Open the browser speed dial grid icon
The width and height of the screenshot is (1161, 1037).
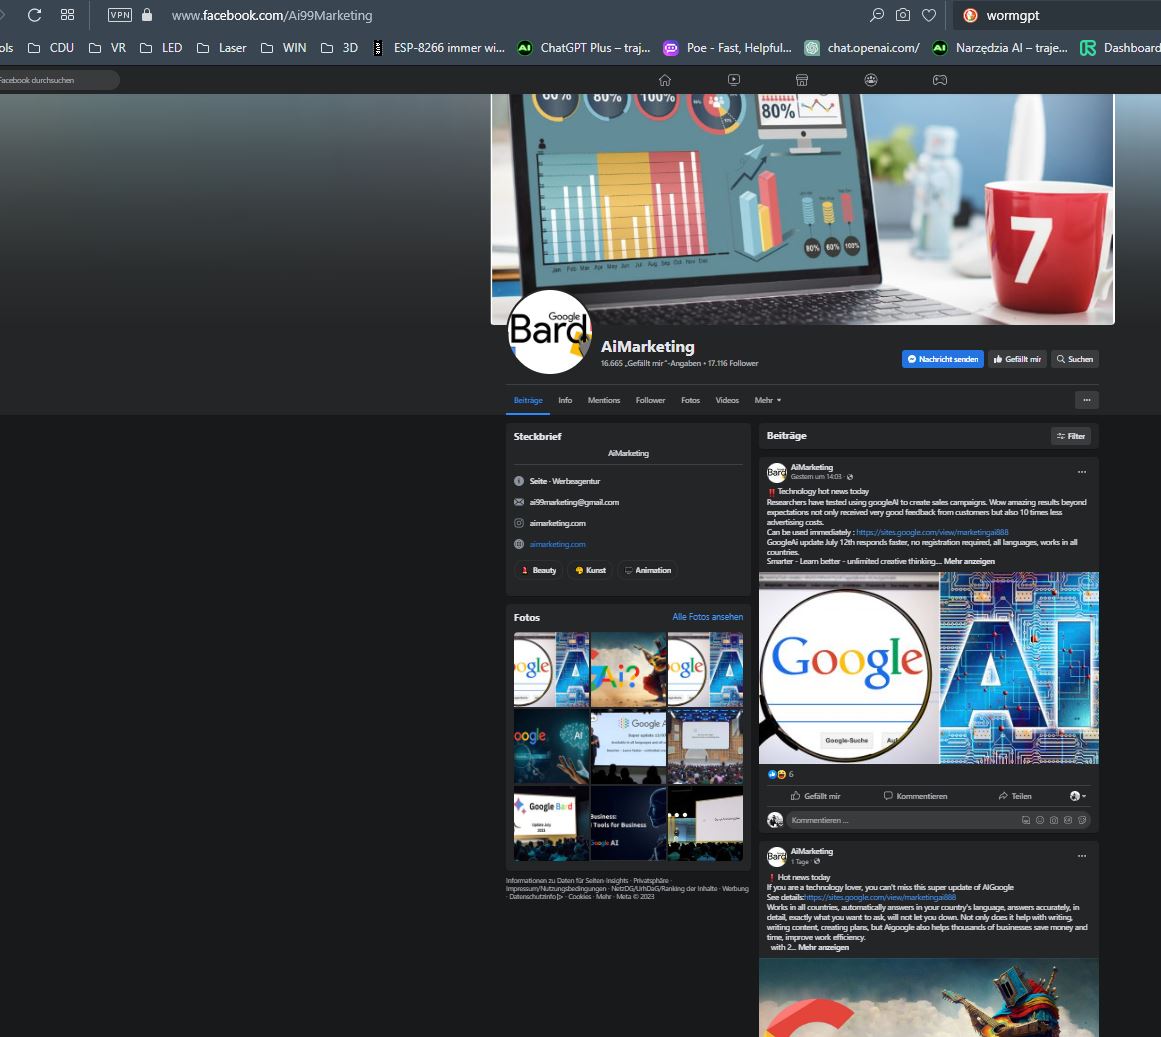(x=67, y=15)
